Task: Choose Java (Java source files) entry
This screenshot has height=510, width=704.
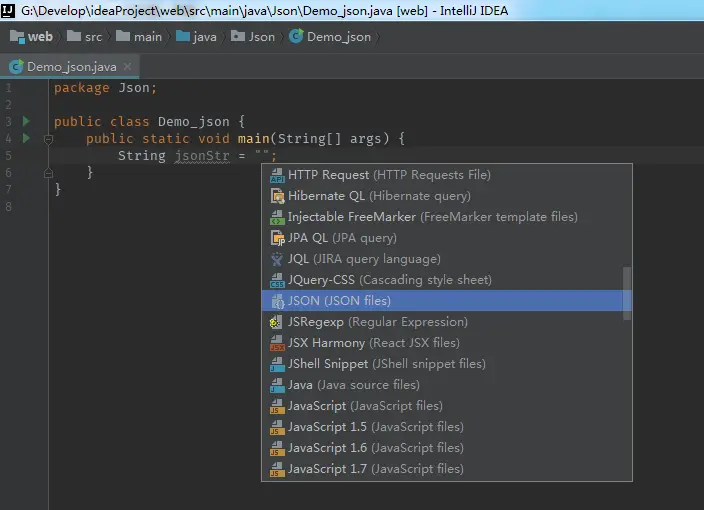Action: click(447, 385)
